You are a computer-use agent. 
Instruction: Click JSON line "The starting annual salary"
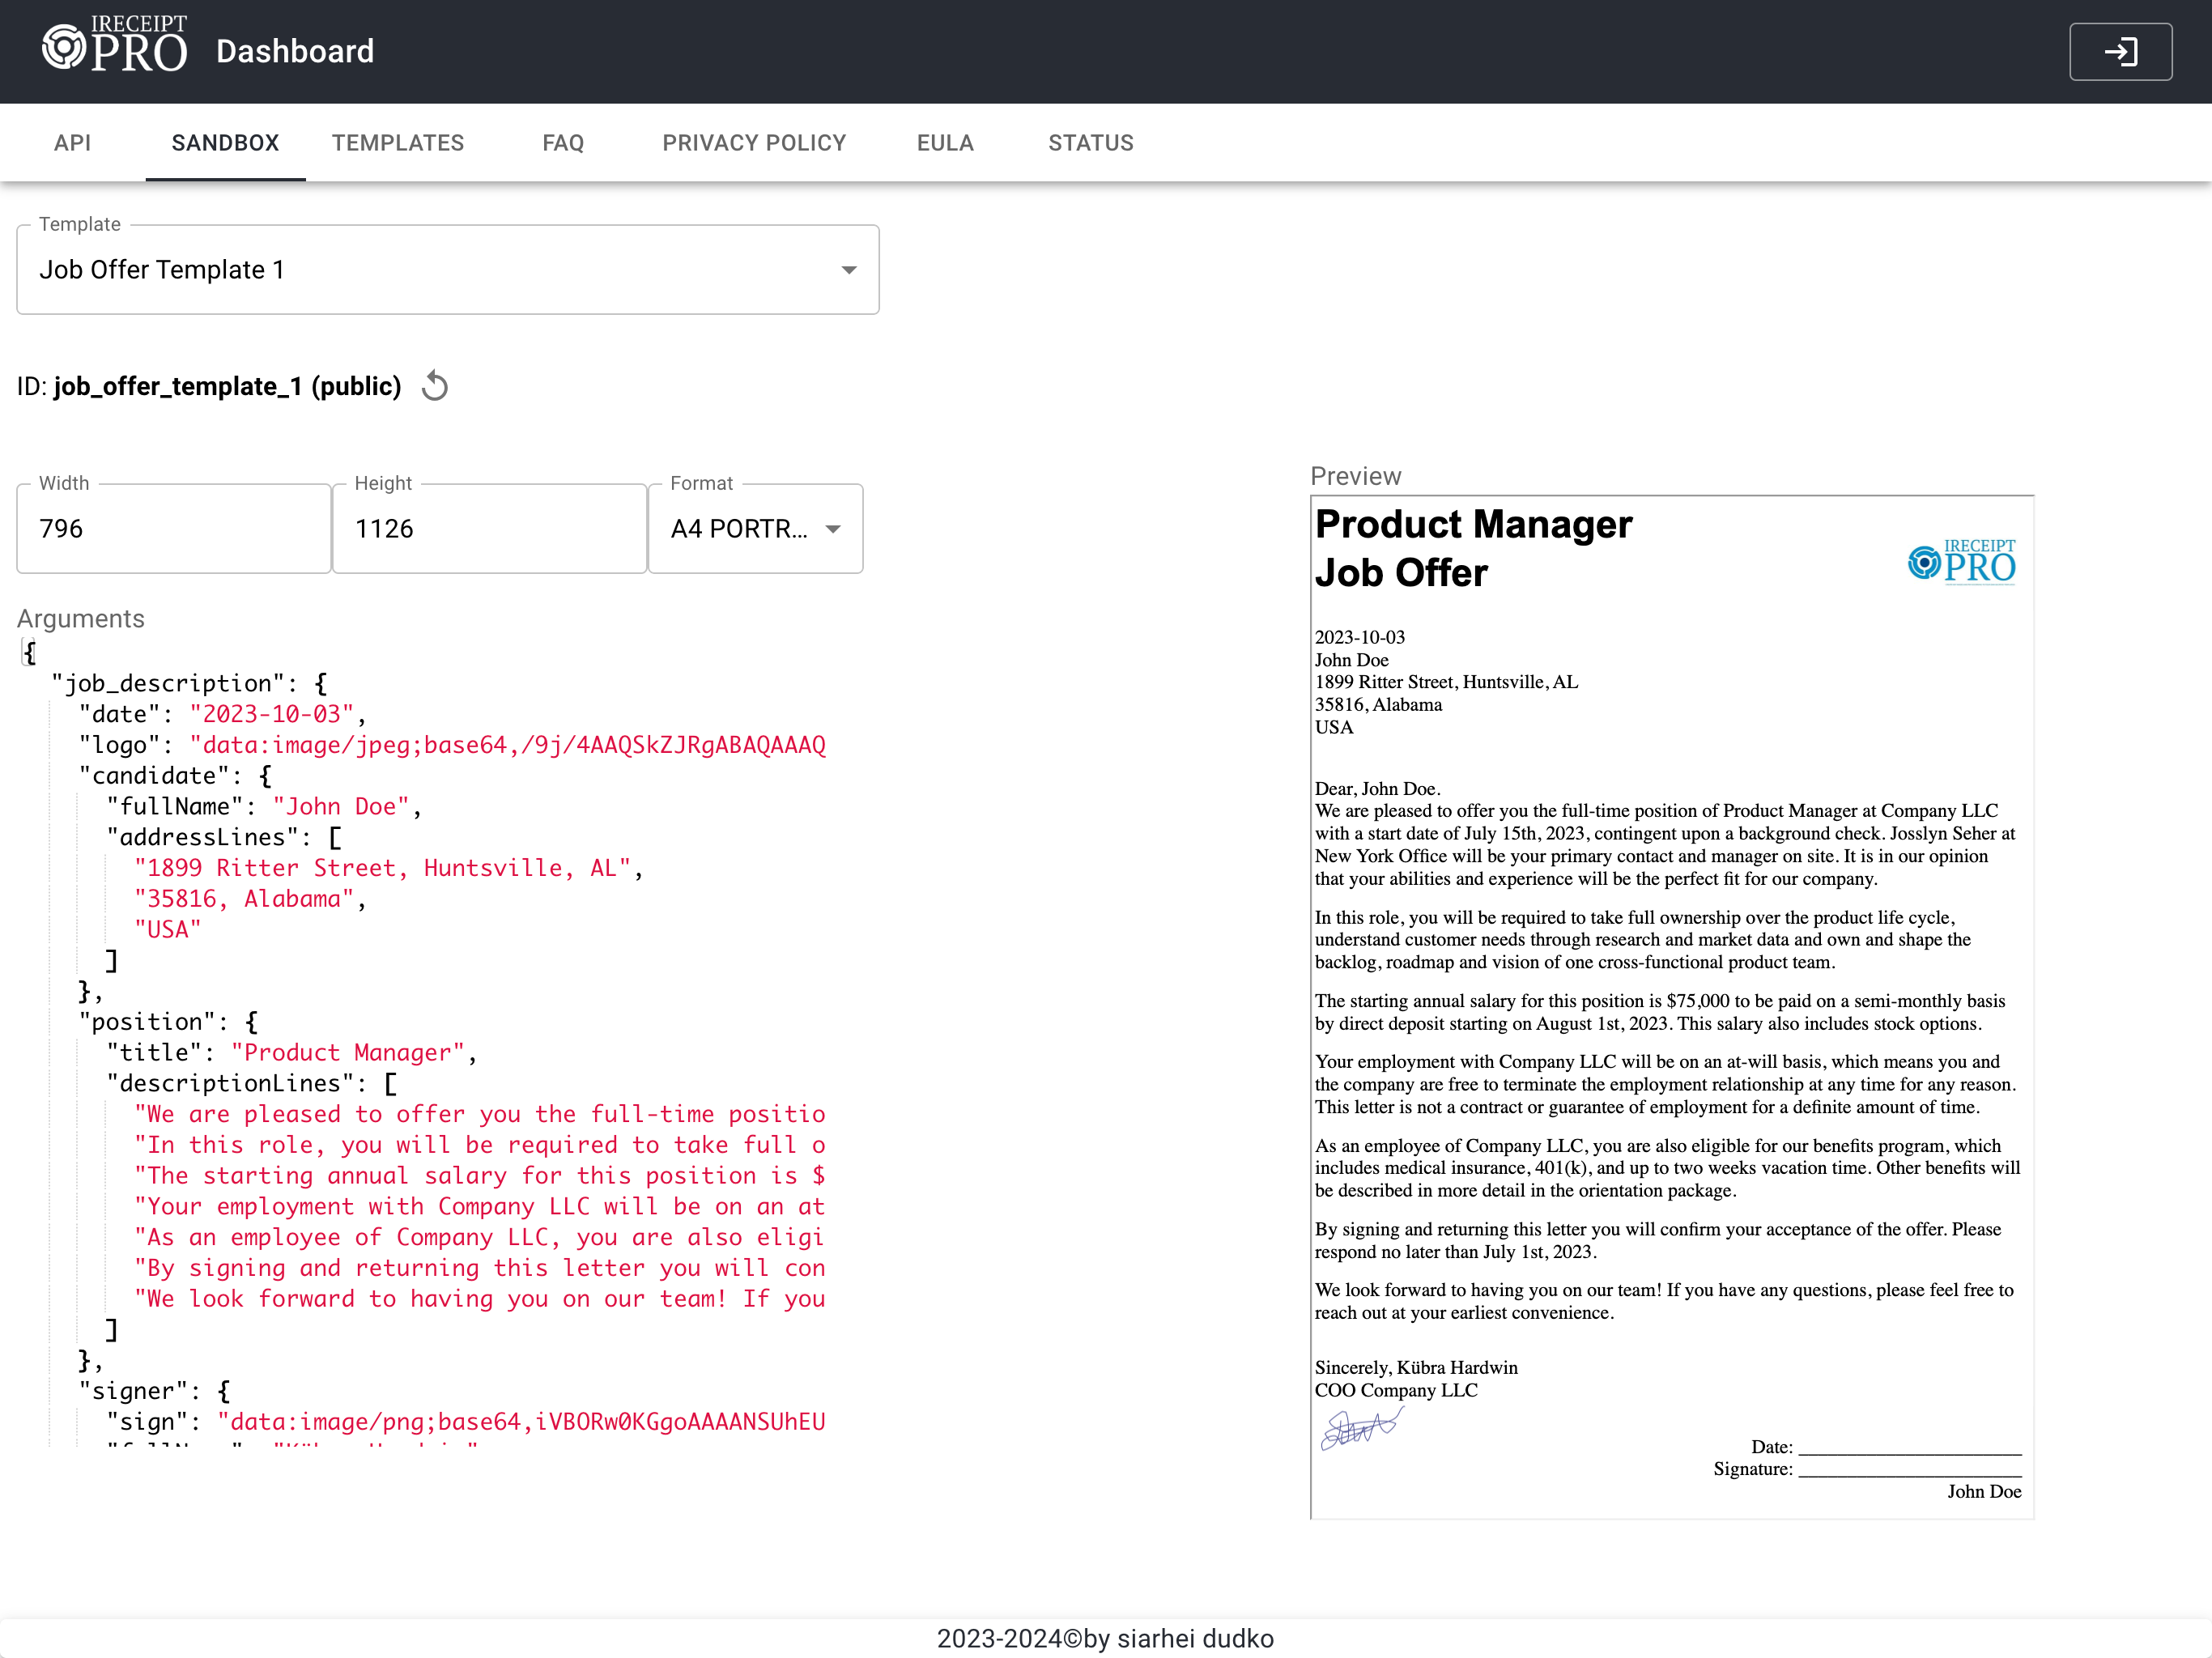pyautogui.click(x=480, y=1176)
